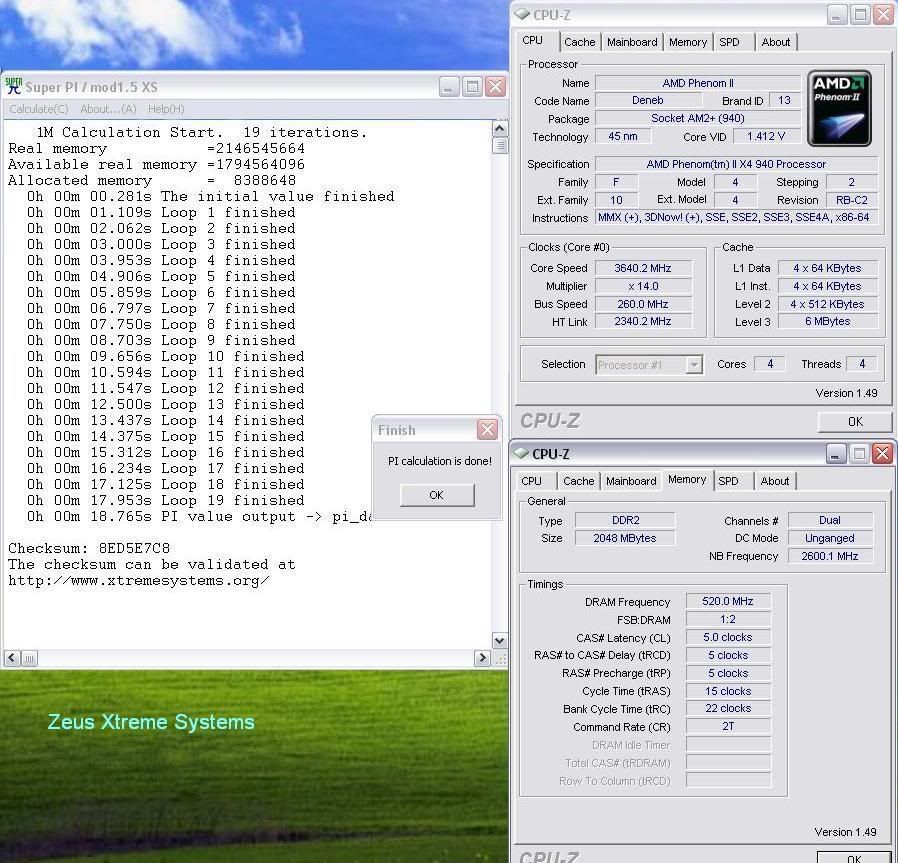Image resolution: width=898 pixels, height=863 pixels.
Task: Click the HT Link value 2340.2 MHz
Action: click(643, 321)
